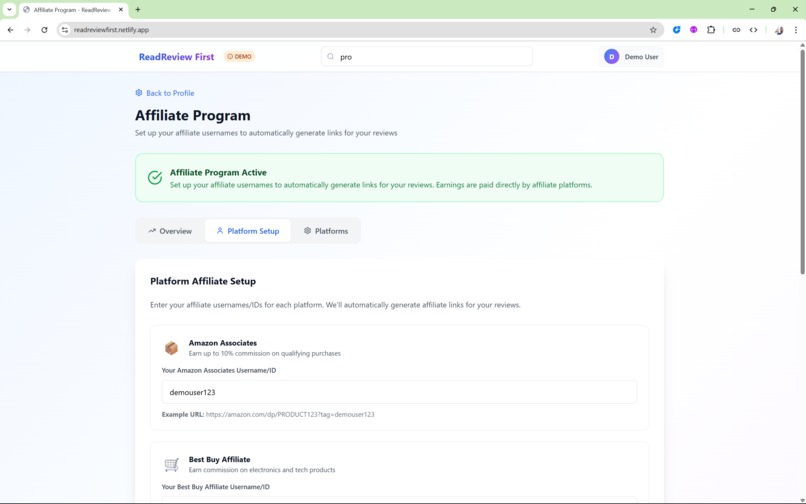806x504 pixels.
Task: Click the 'Platform Affiliate Setup' heading
Action: 203,281
